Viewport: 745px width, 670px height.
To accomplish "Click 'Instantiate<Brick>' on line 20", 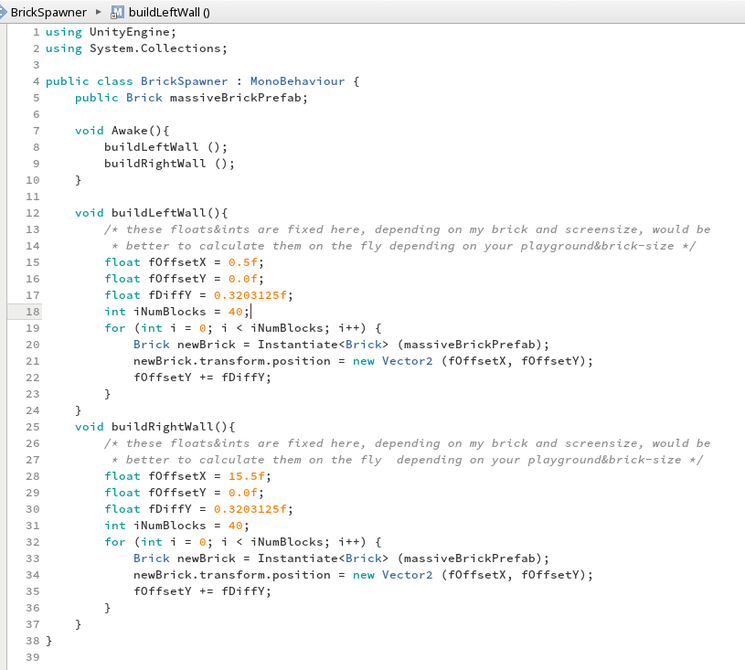I will click(323, 345).
